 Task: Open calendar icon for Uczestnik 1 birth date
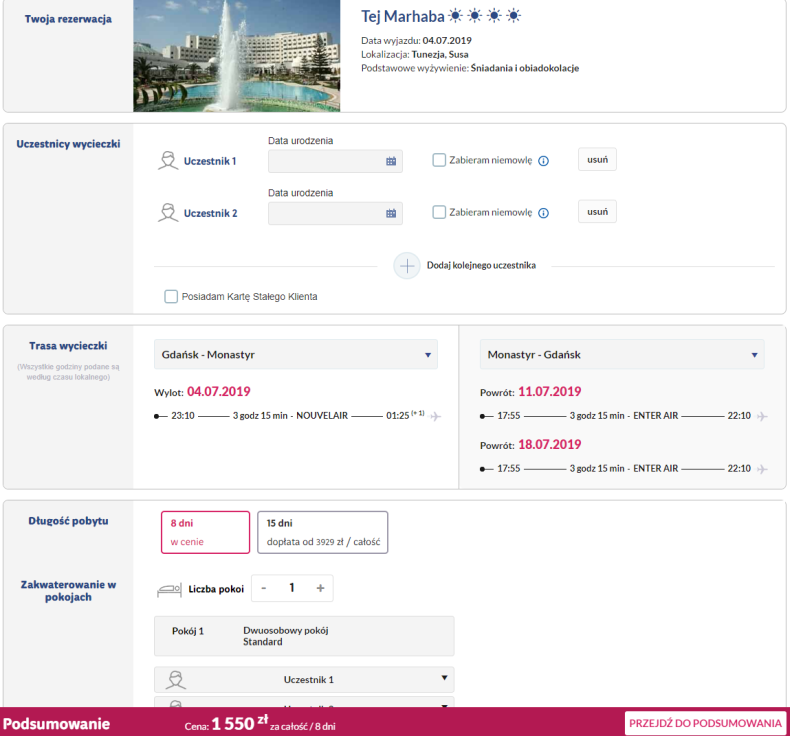(391, 161)
